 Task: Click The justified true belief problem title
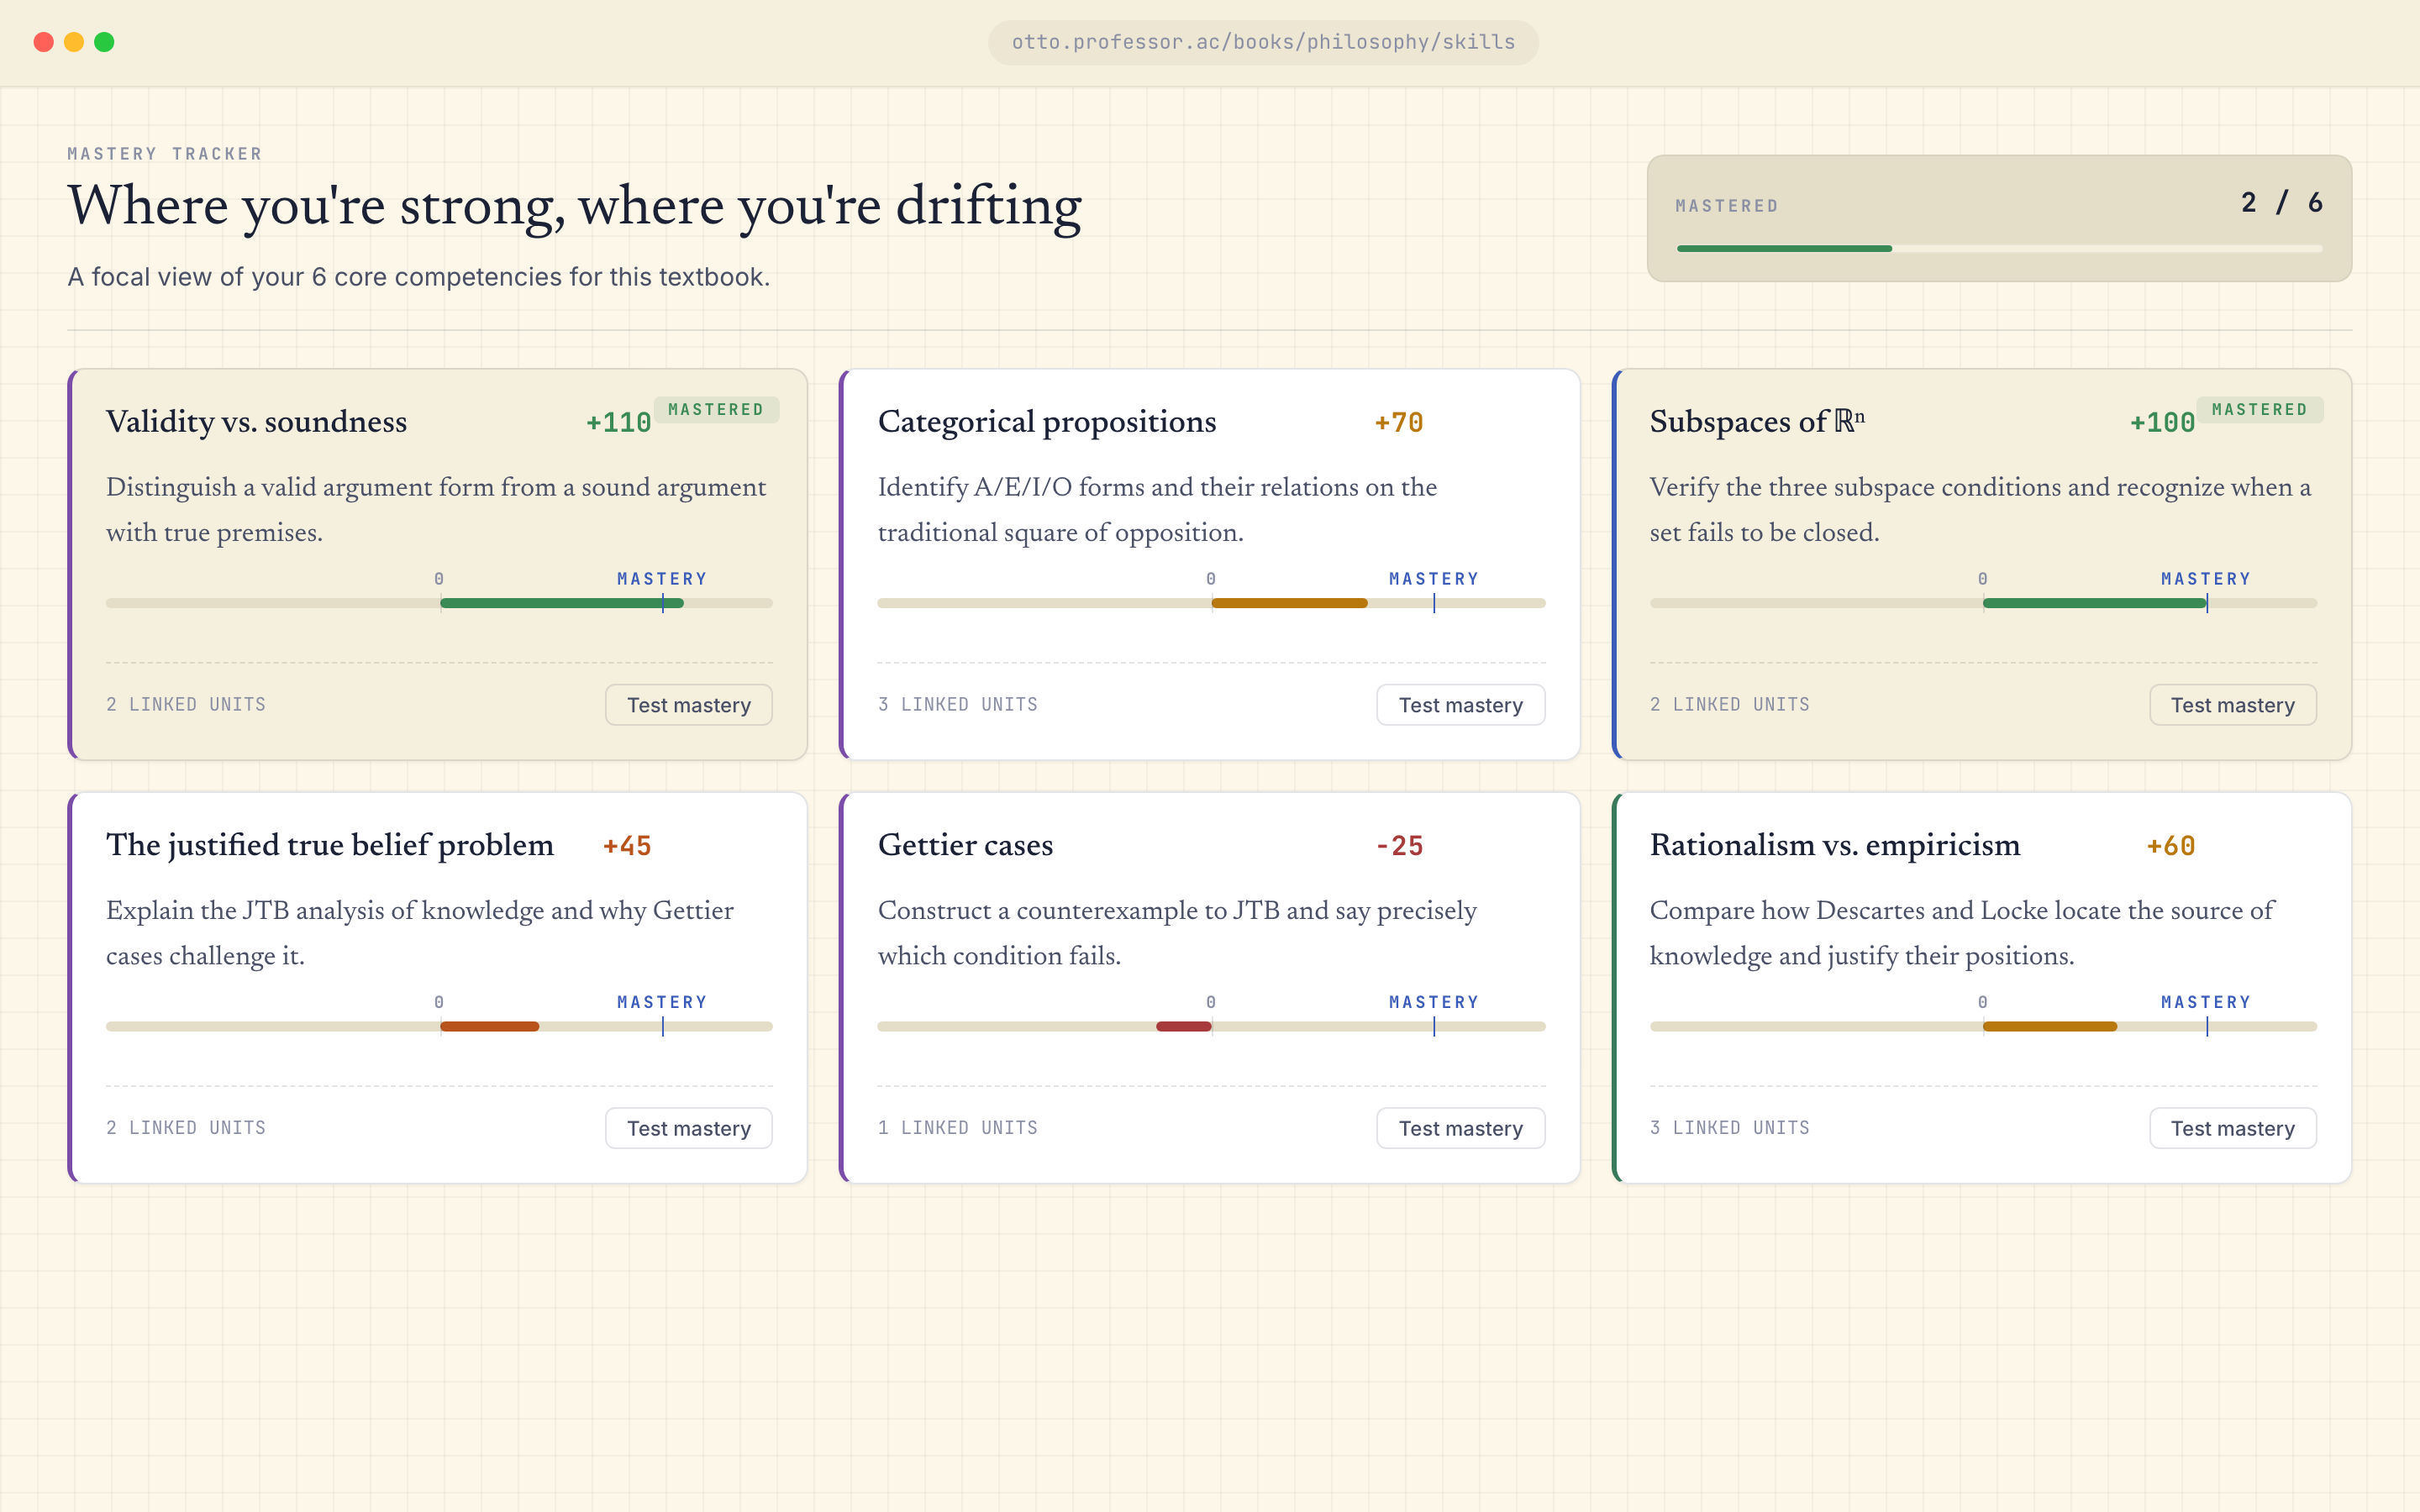coord(330,845)
